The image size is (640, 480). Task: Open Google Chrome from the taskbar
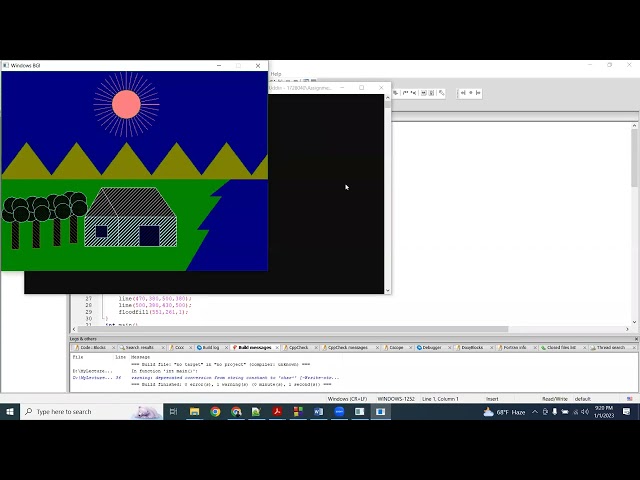tap(215, 412)
